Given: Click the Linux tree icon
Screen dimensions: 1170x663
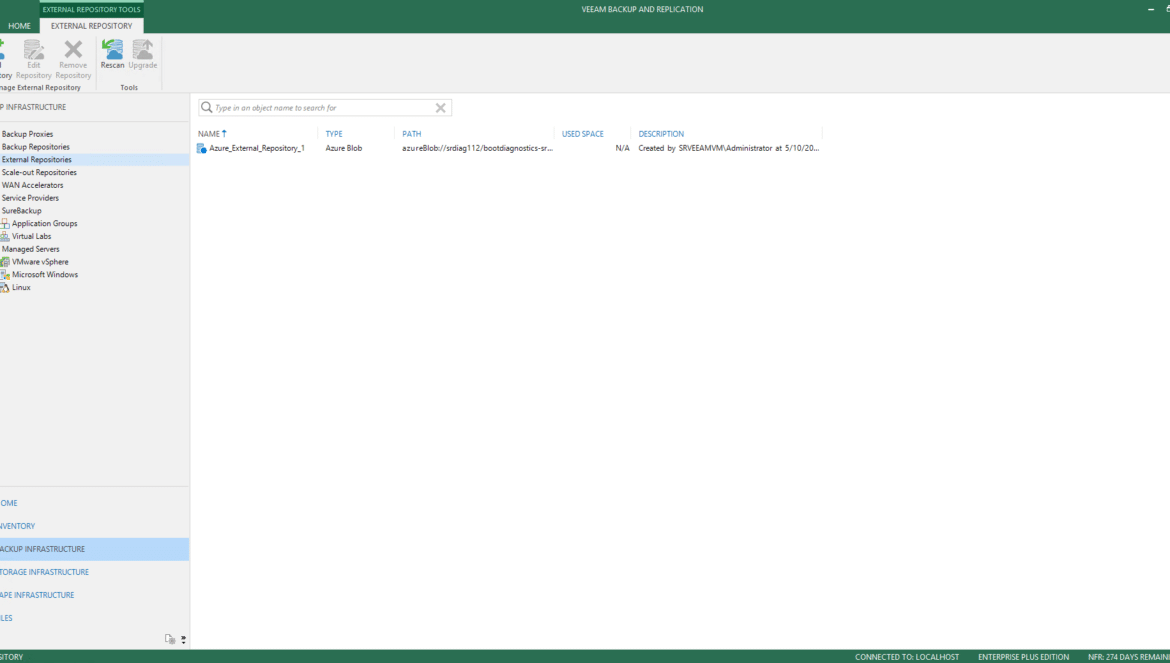Looking at the screenshot, I should [4, 287].
